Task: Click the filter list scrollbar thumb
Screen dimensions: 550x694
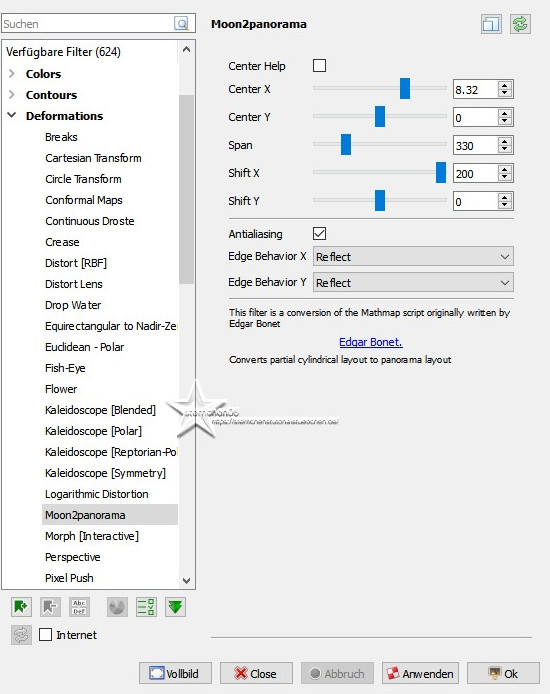Action: click(x=186, y=189)
